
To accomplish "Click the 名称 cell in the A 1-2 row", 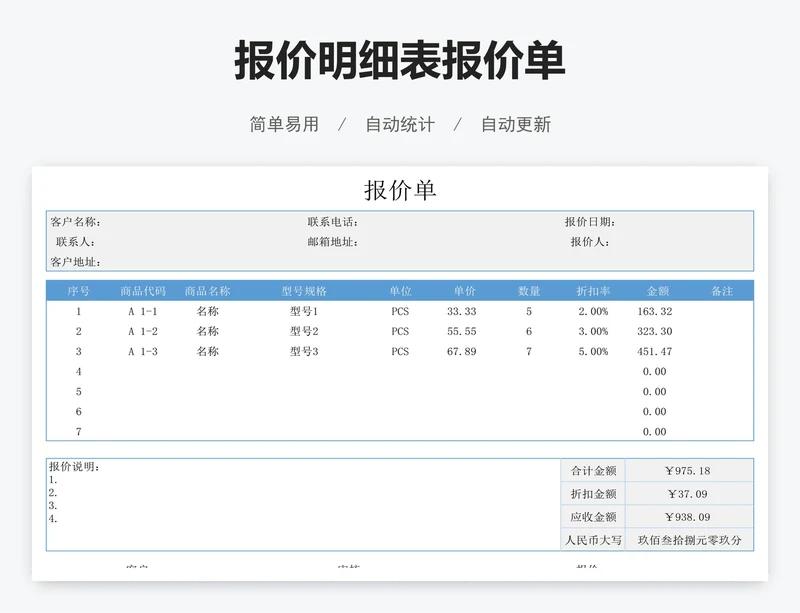I will (208, 331).
